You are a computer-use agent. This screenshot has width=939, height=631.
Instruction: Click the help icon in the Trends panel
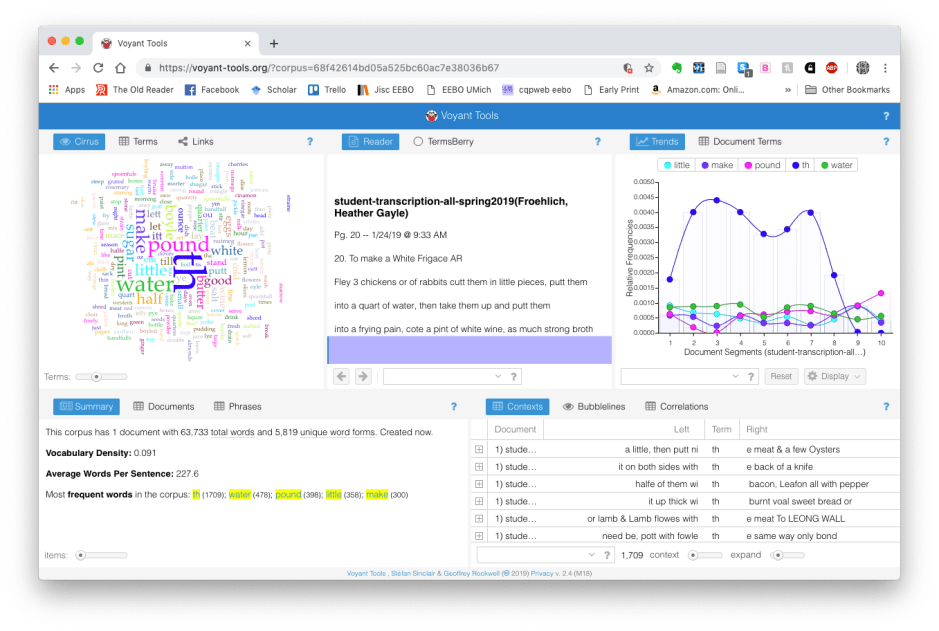pyautogui.click(x=885, y=142)
